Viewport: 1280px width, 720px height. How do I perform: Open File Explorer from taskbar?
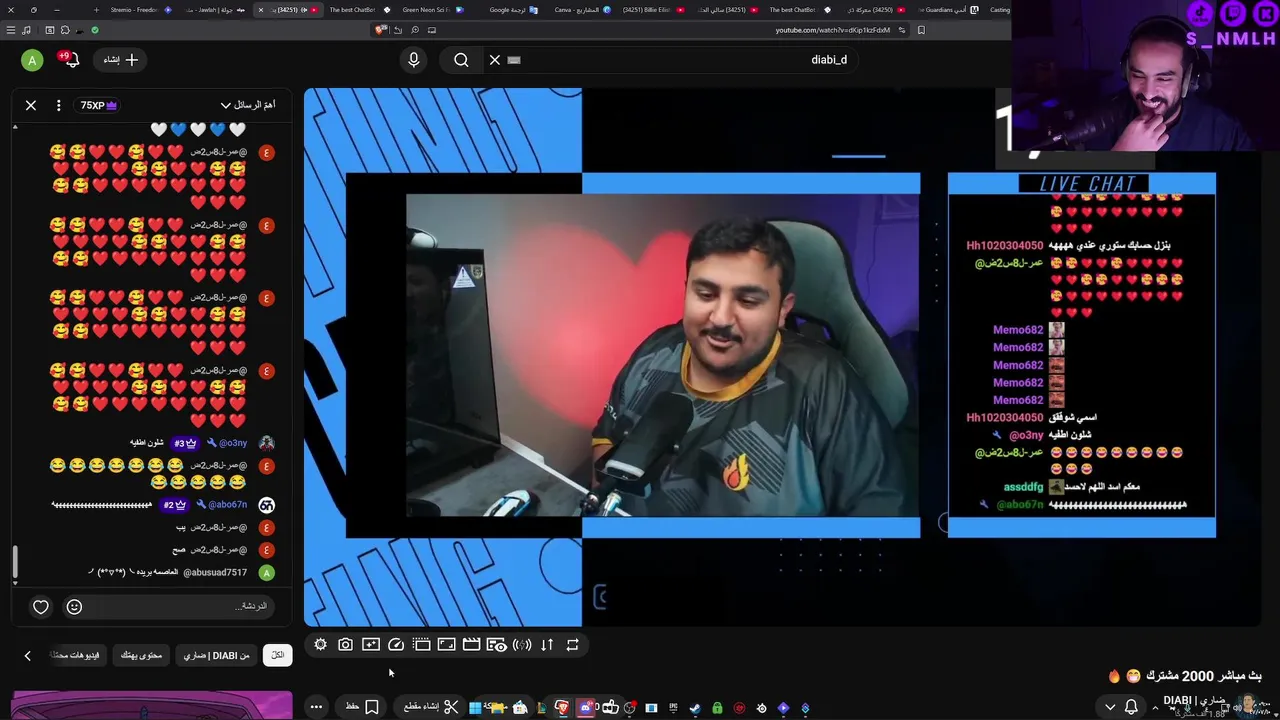497,708
